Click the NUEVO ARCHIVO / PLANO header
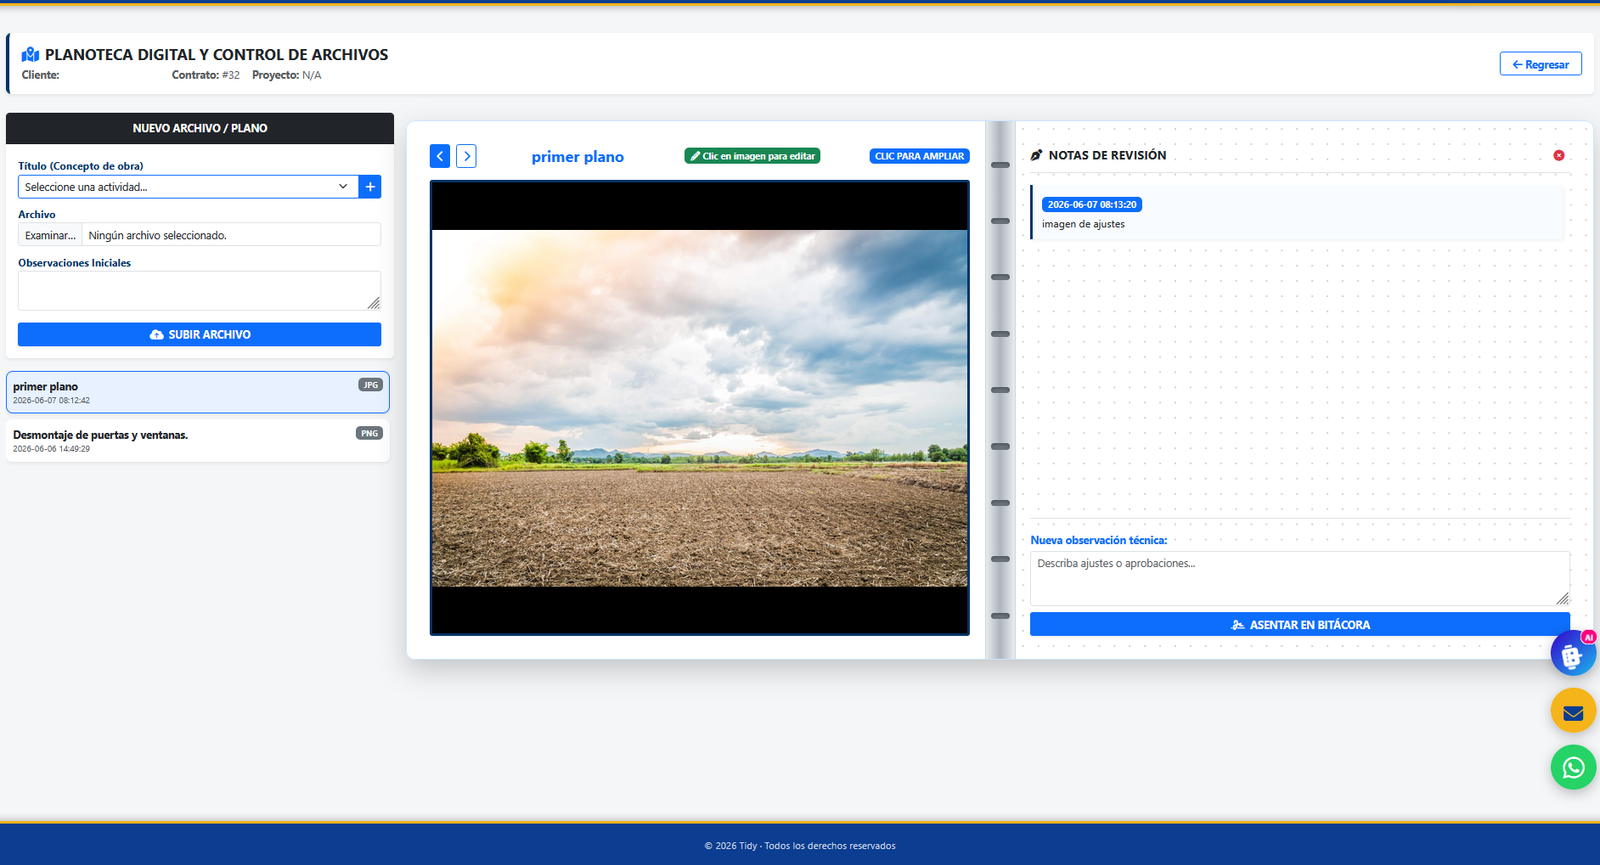The width and height of the screenshot is (1600, 865). (200, 128)
